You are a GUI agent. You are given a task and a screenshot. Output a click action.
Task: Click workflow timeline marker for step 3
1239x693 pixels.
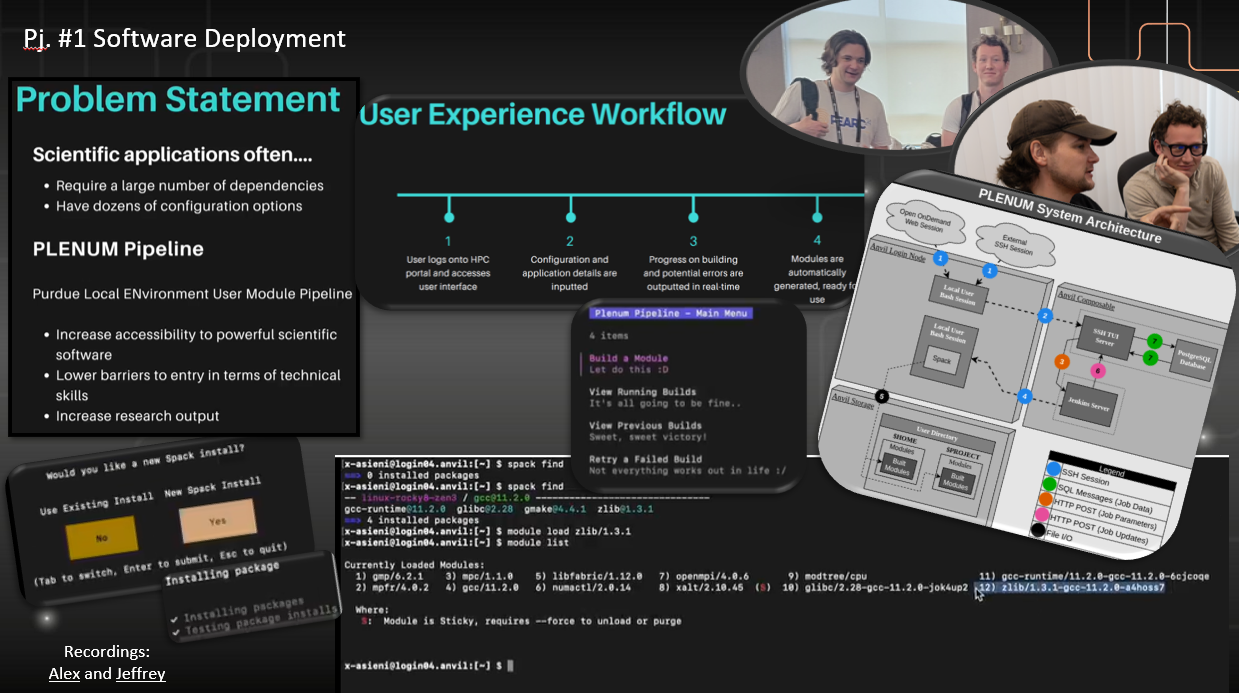(693, 215)
